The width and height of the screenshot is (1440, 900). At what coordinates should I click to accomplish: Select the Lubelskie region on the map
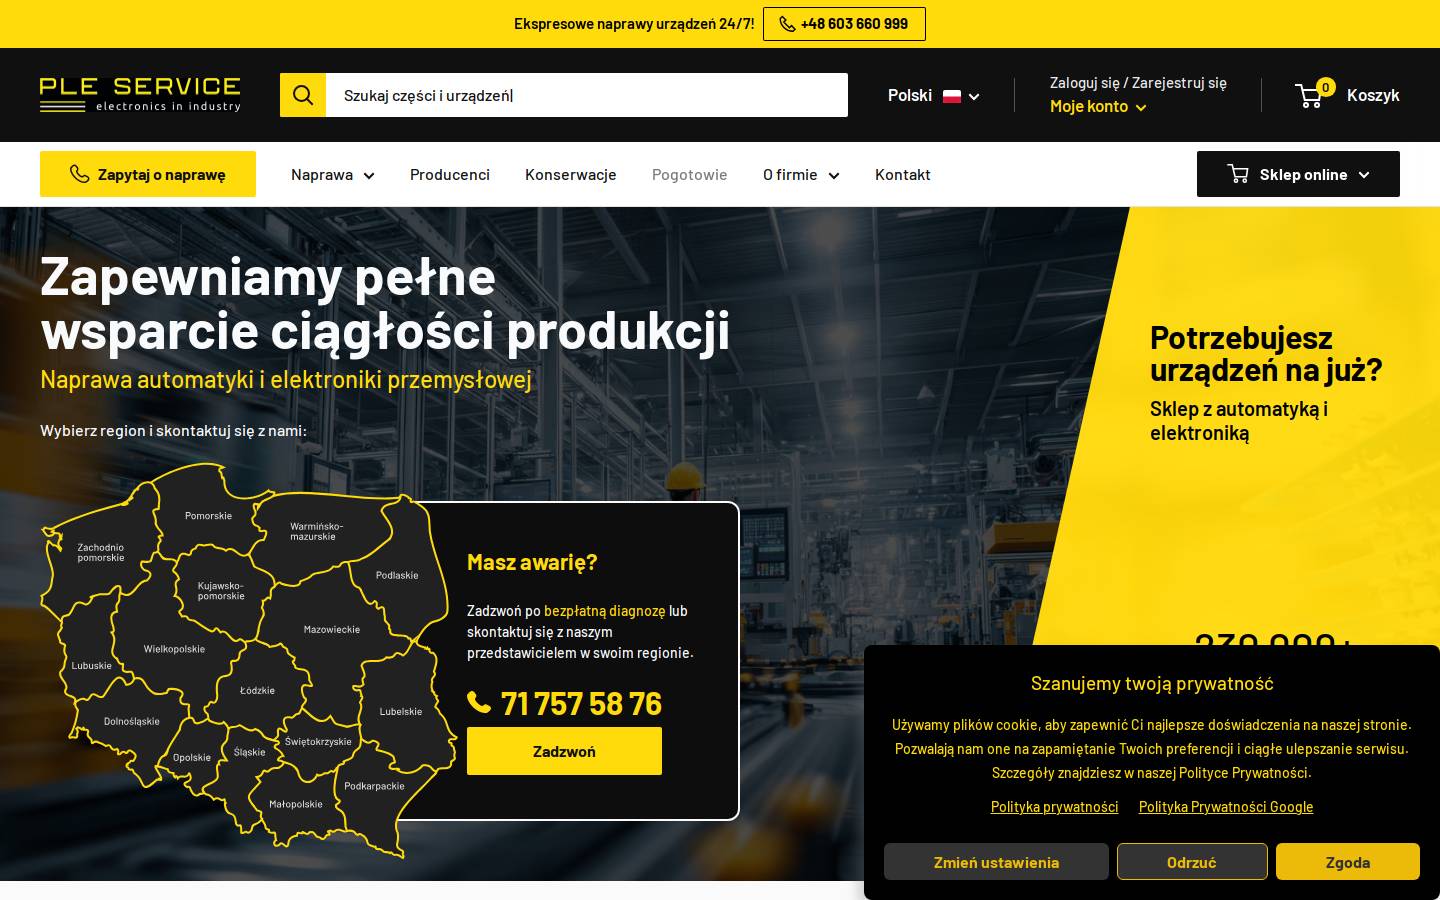coord(401,712)
